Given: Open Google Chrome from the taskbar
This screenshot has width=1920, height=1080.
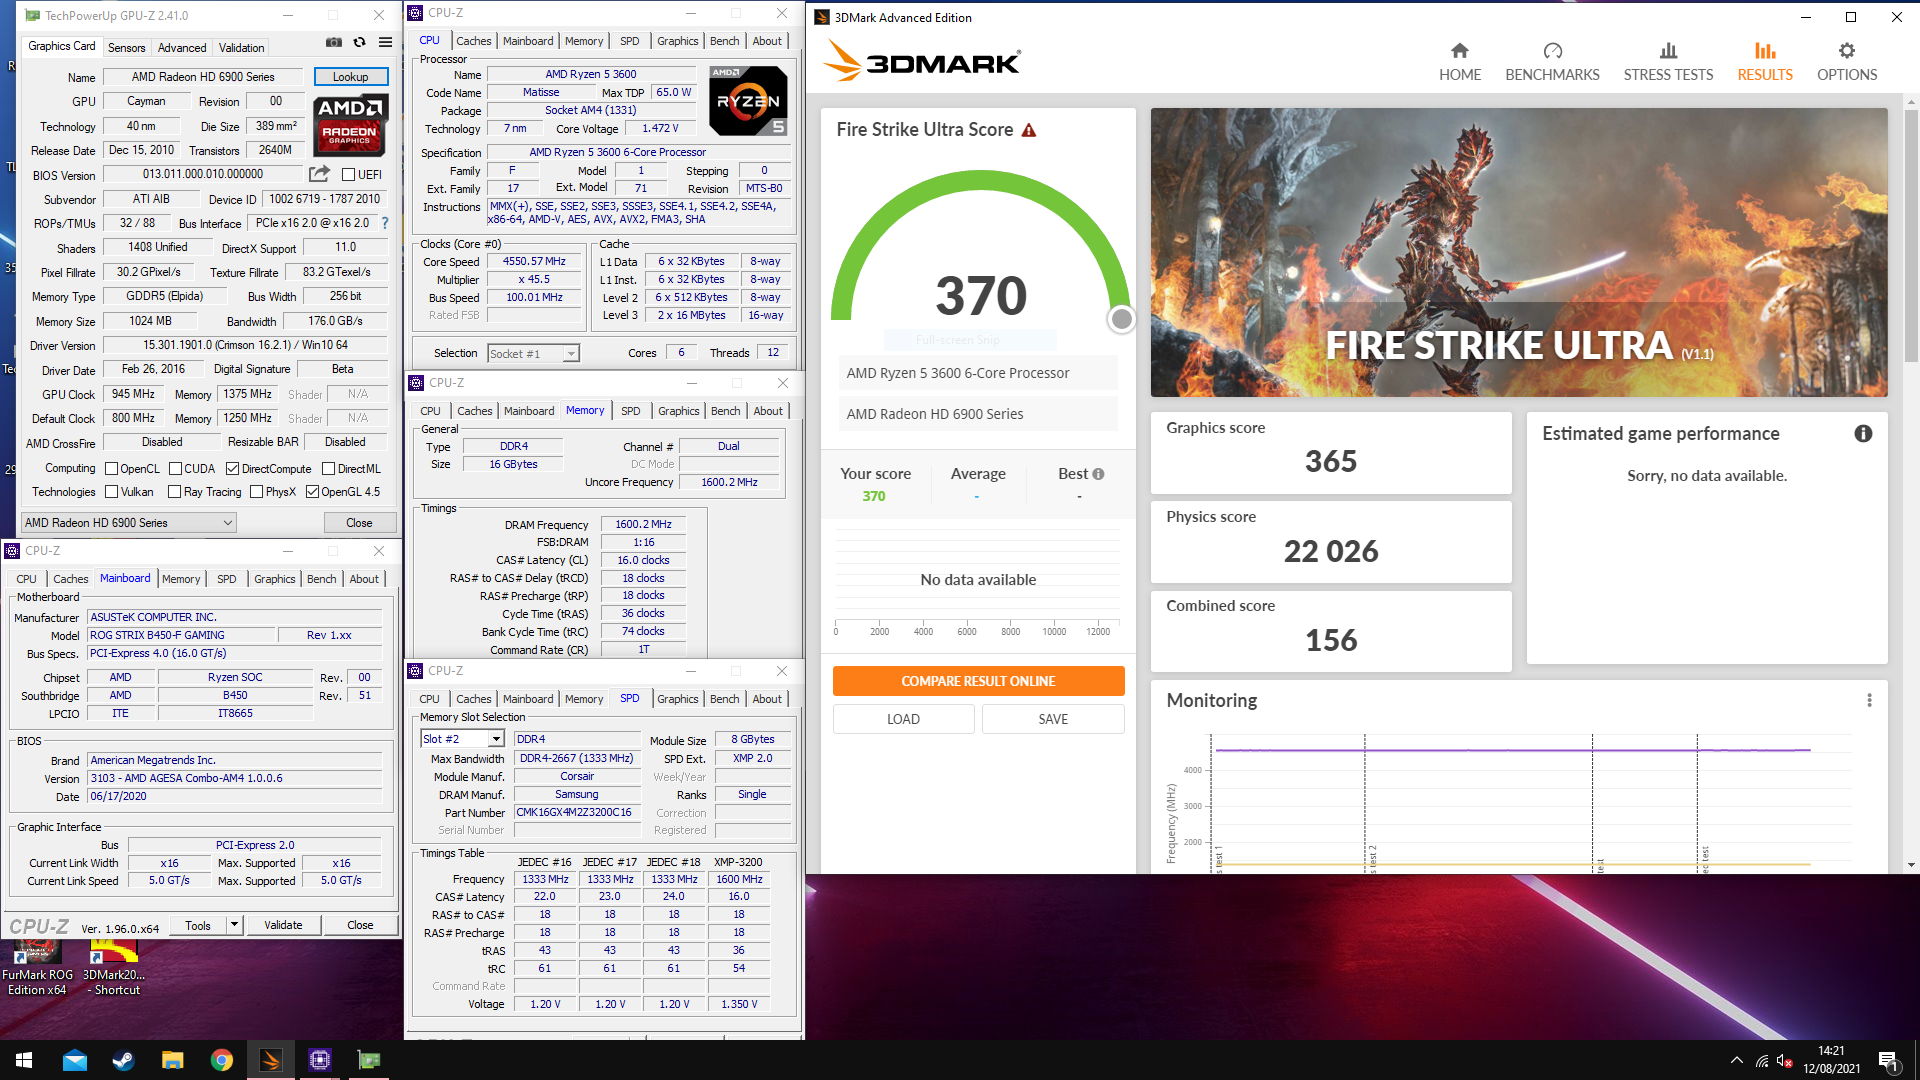Looking at the screenshot, I should coord(221,1060).
